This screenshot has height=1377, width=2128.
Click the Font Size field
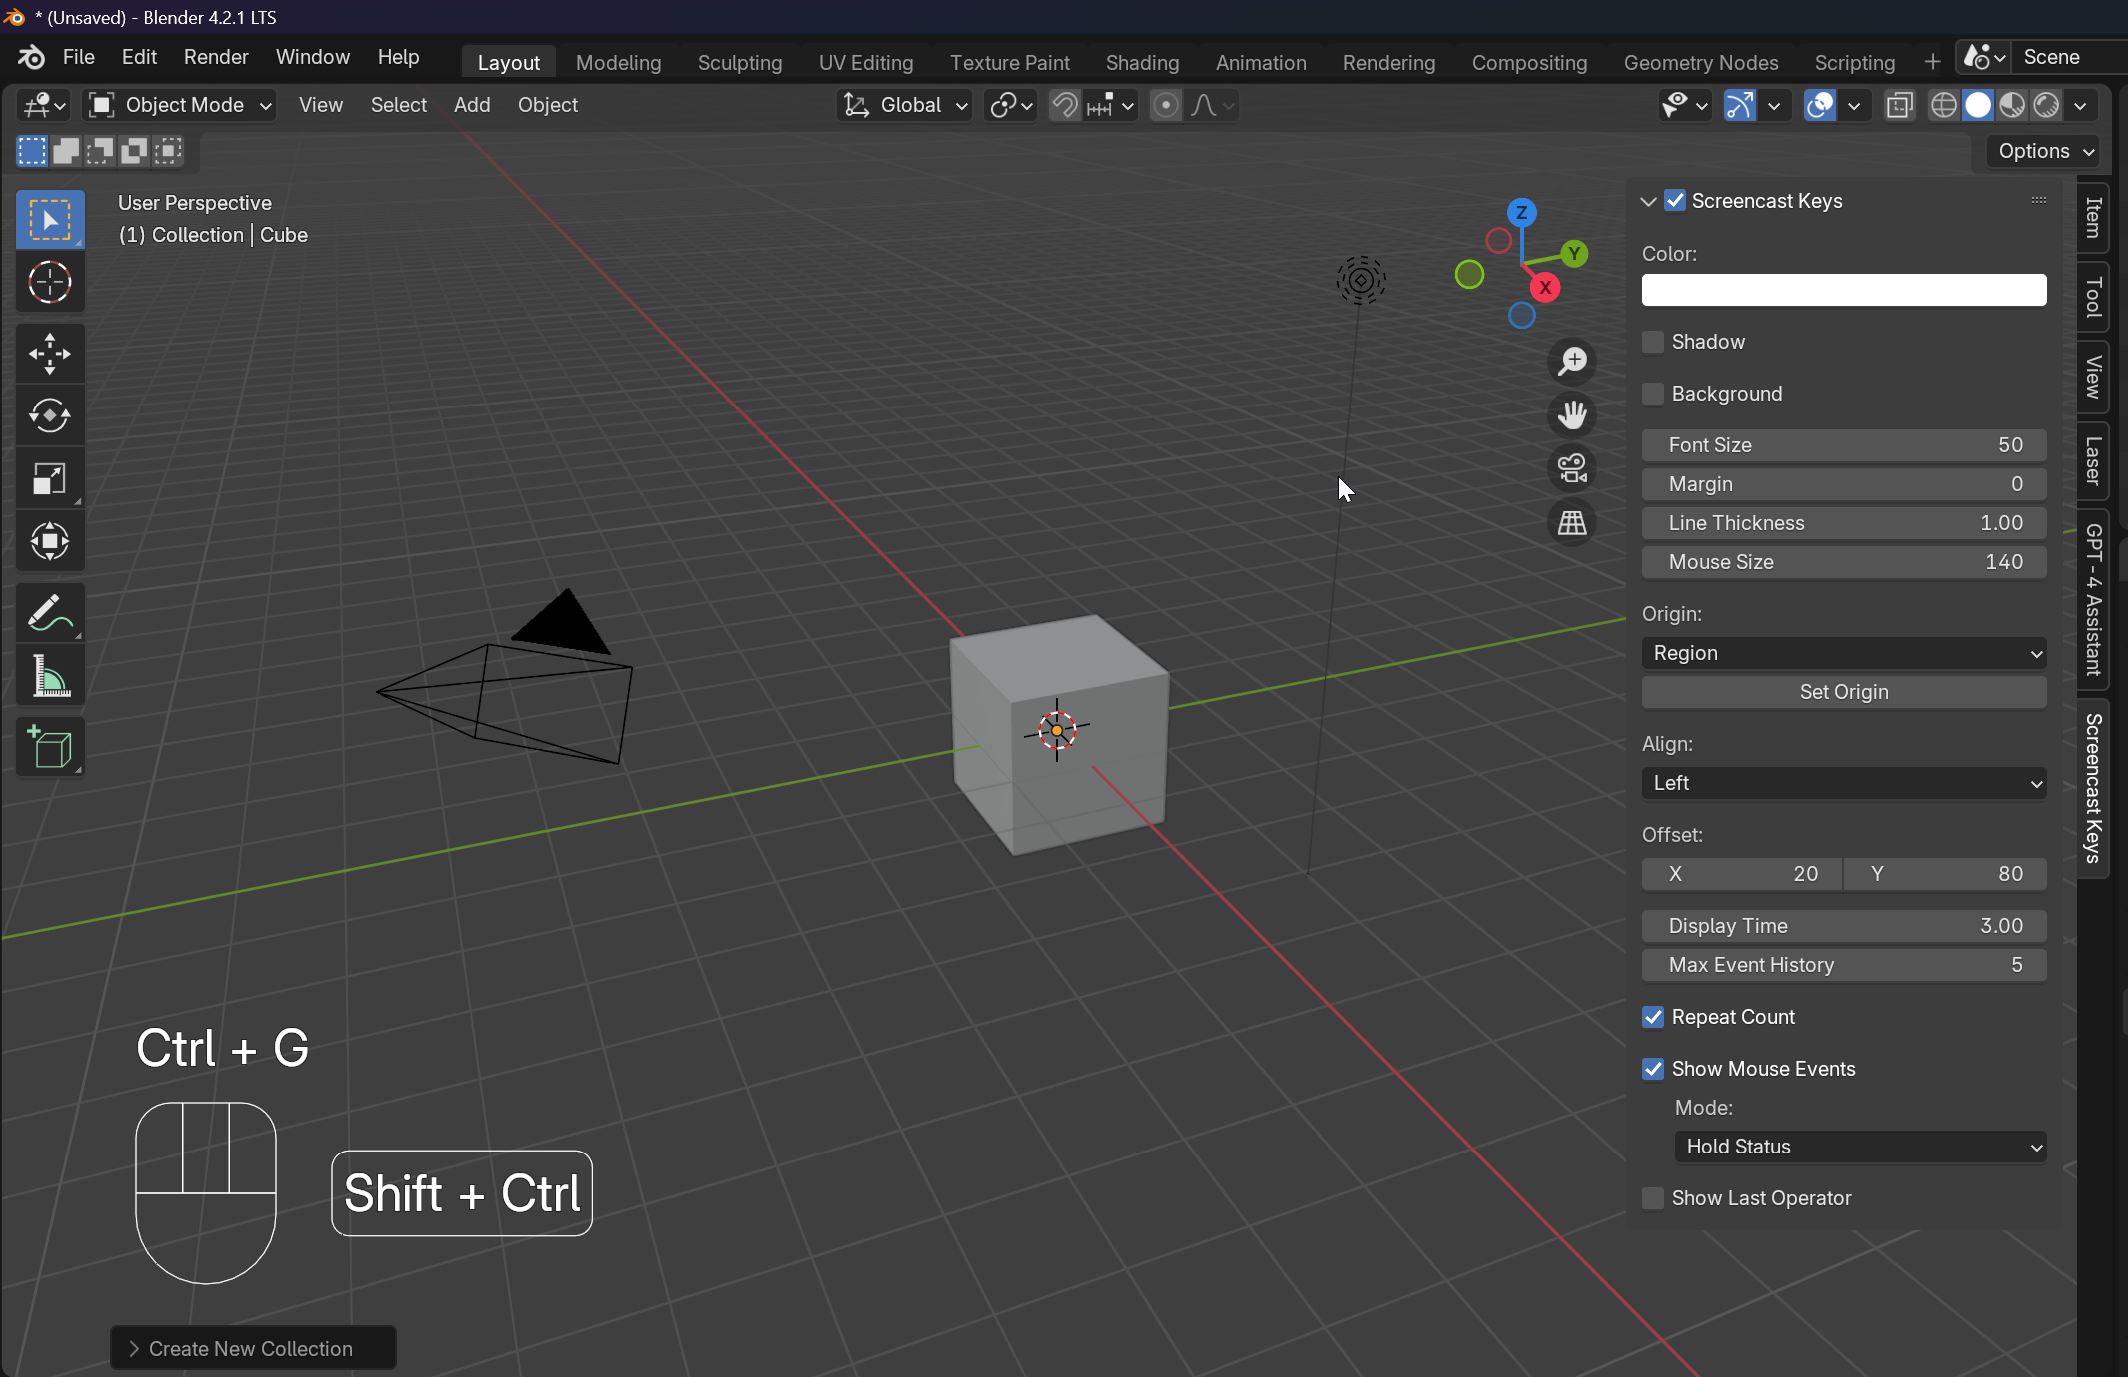click(x=1843, y=445)
